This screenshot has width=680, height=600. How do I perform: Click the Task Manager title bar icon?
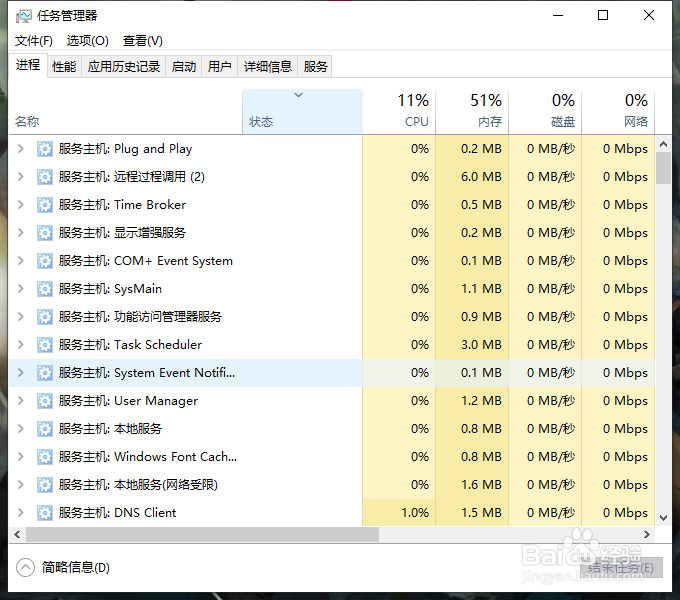[x=23, y=16]
